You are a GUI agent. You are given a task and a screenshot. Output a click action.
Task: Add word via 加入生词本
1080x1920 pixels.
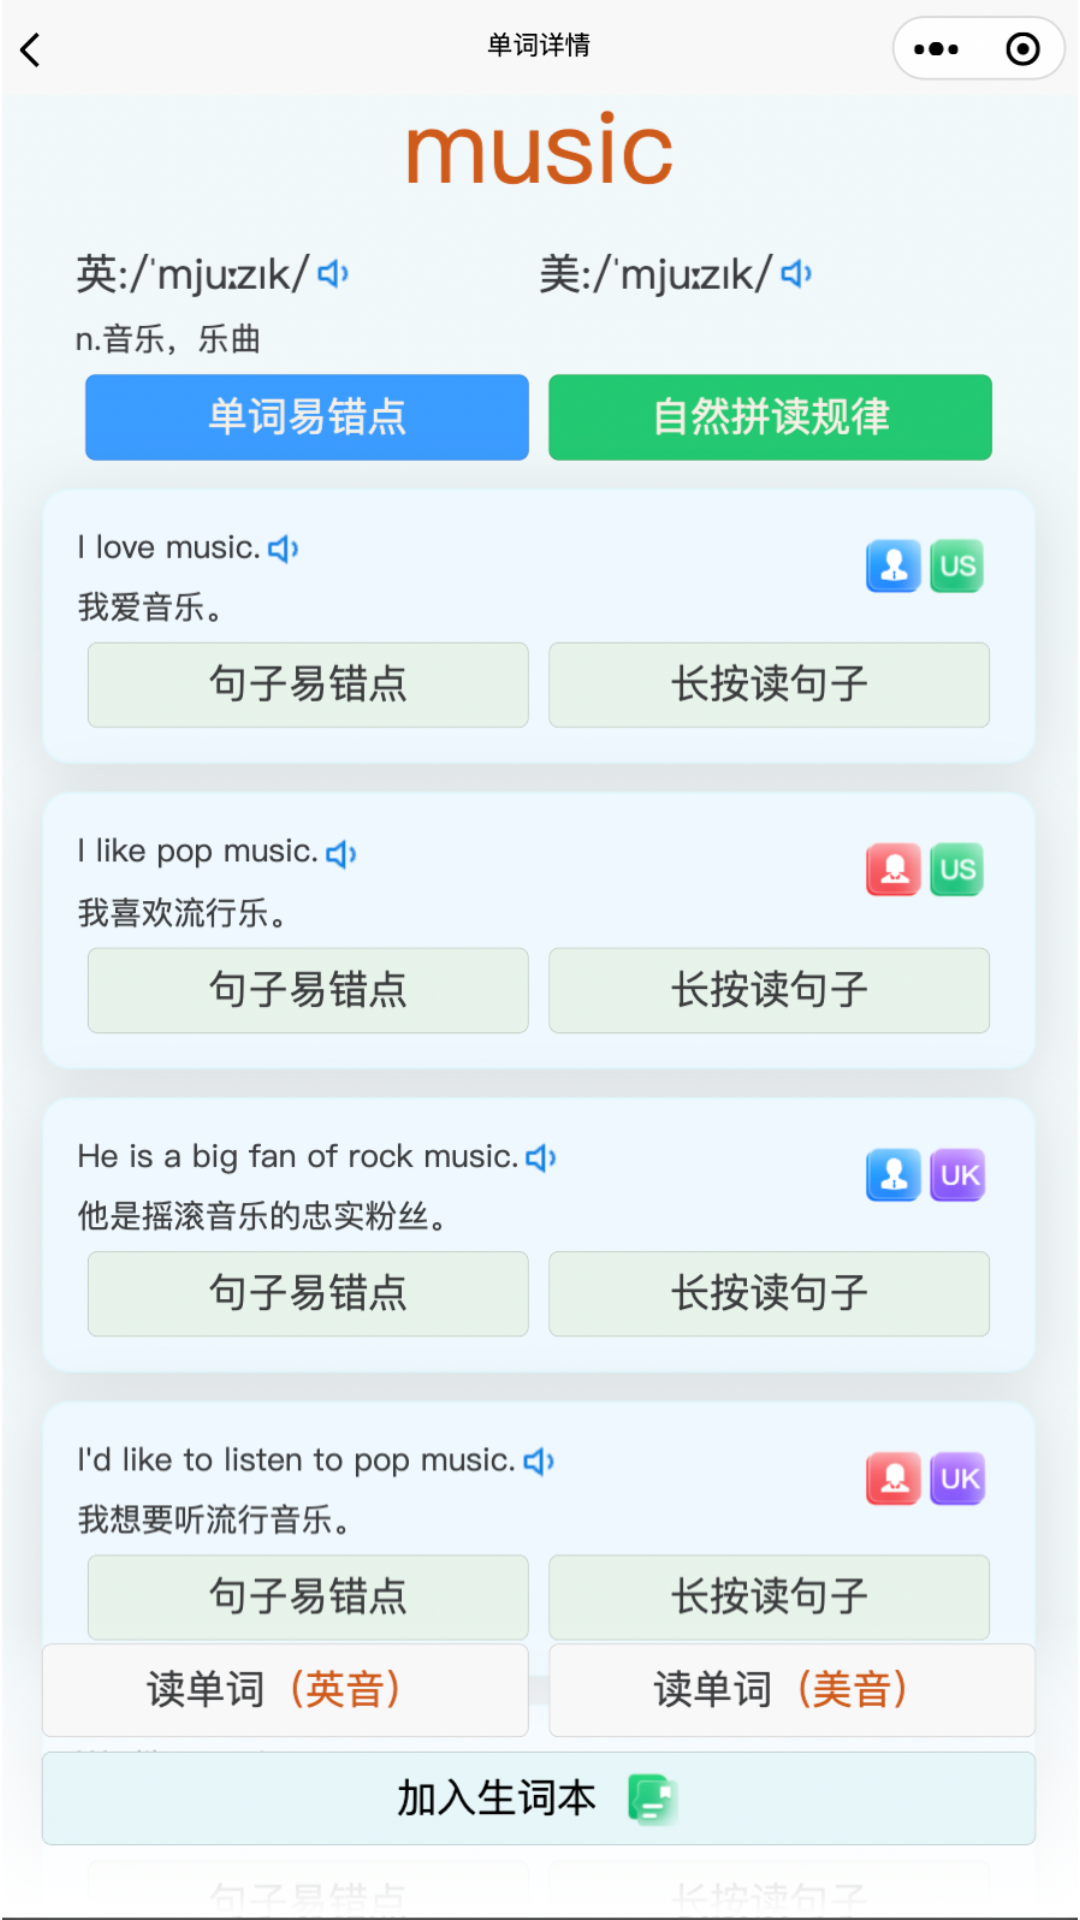538,1798
